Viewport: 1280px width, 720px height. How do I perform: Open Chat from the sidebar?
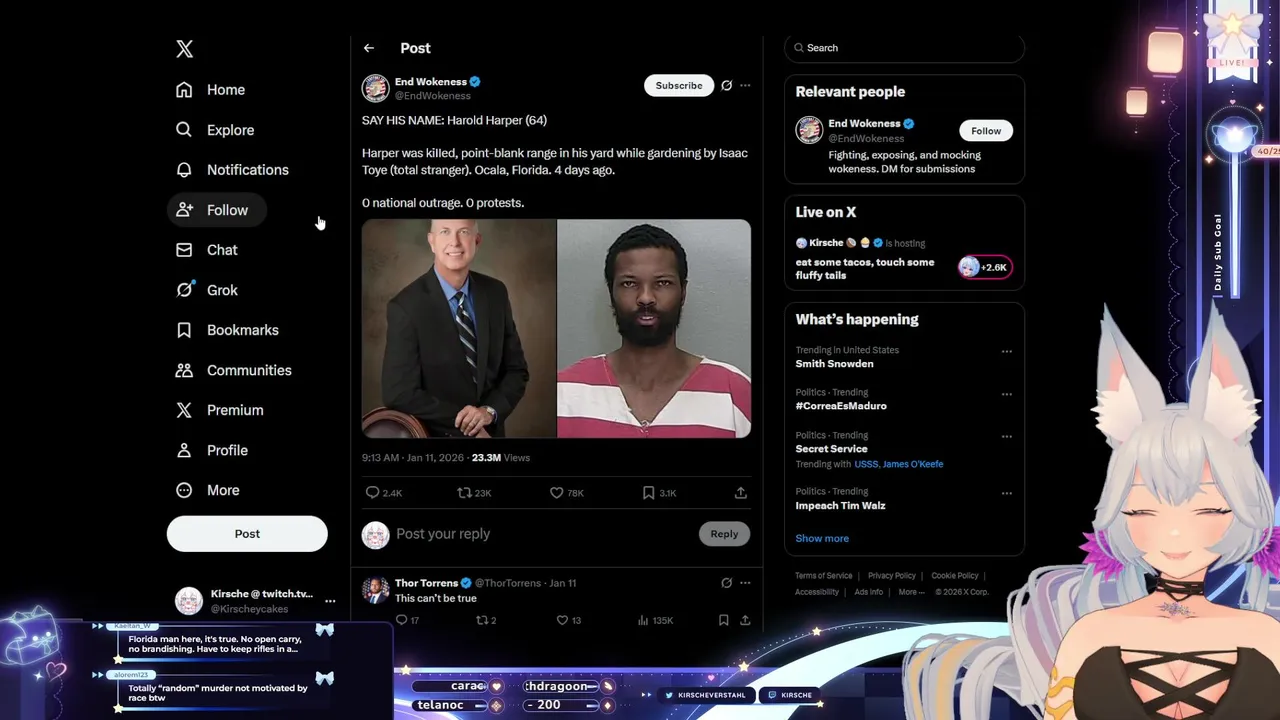207,250
